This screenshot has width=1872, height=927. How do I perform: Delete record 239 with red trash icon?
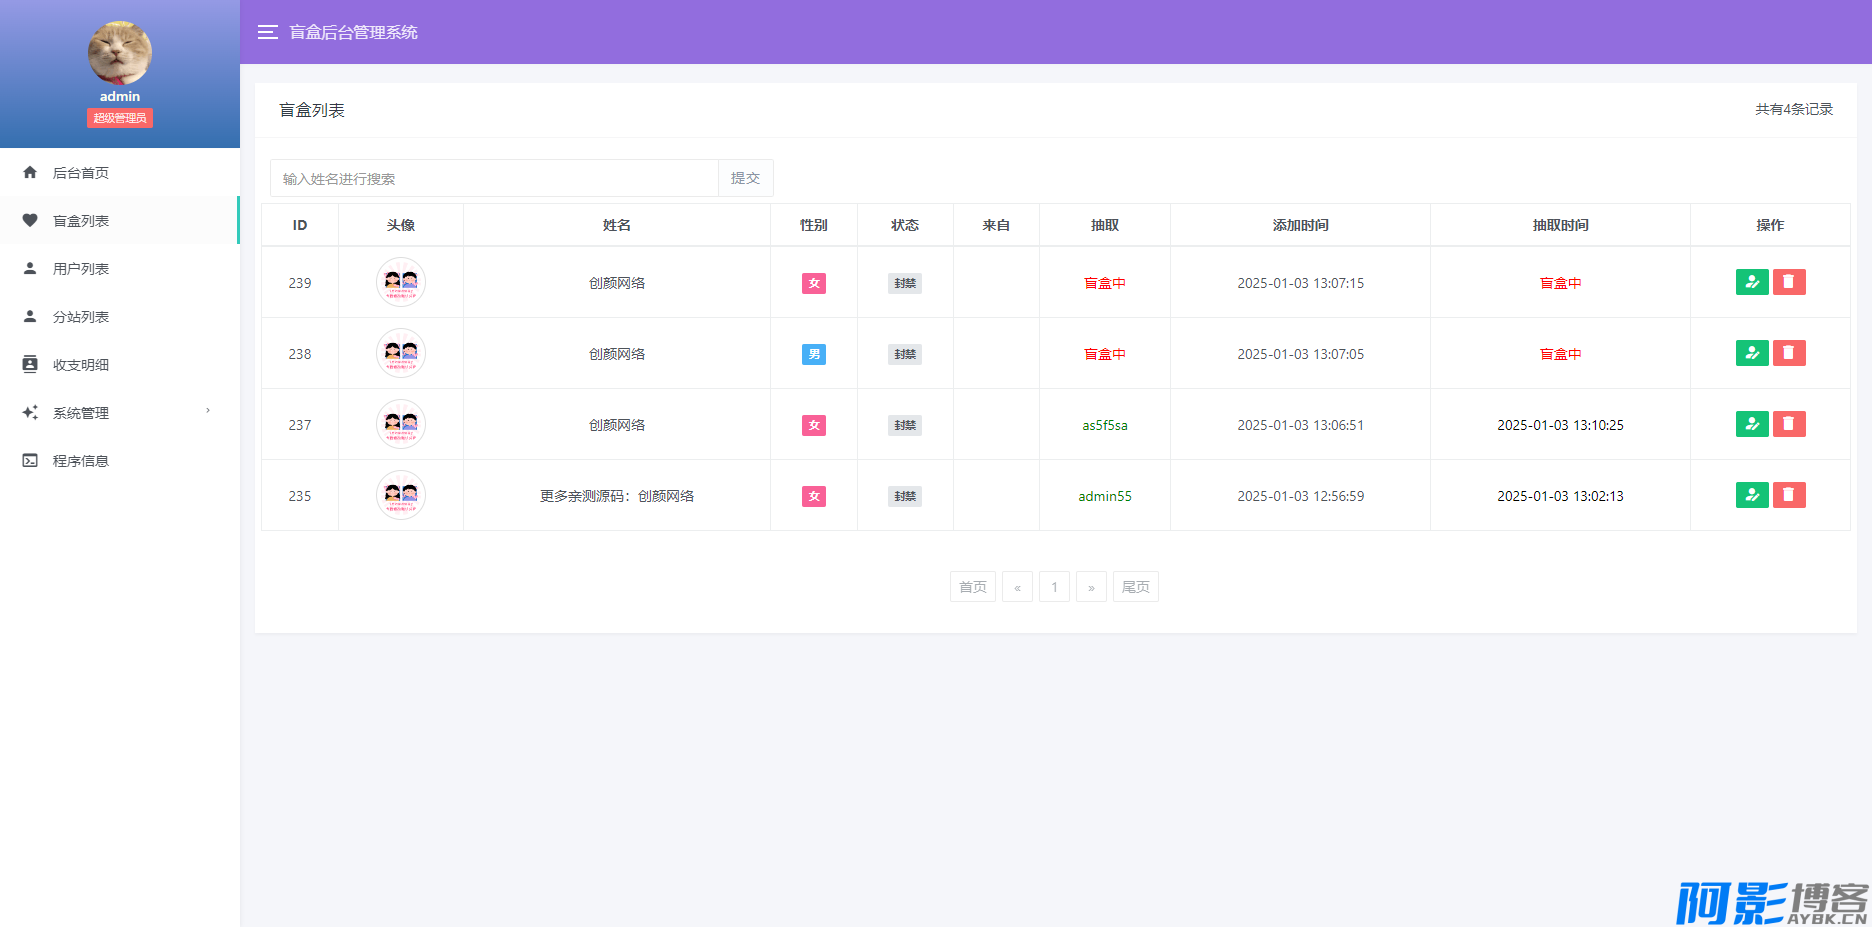[1789, 282]
